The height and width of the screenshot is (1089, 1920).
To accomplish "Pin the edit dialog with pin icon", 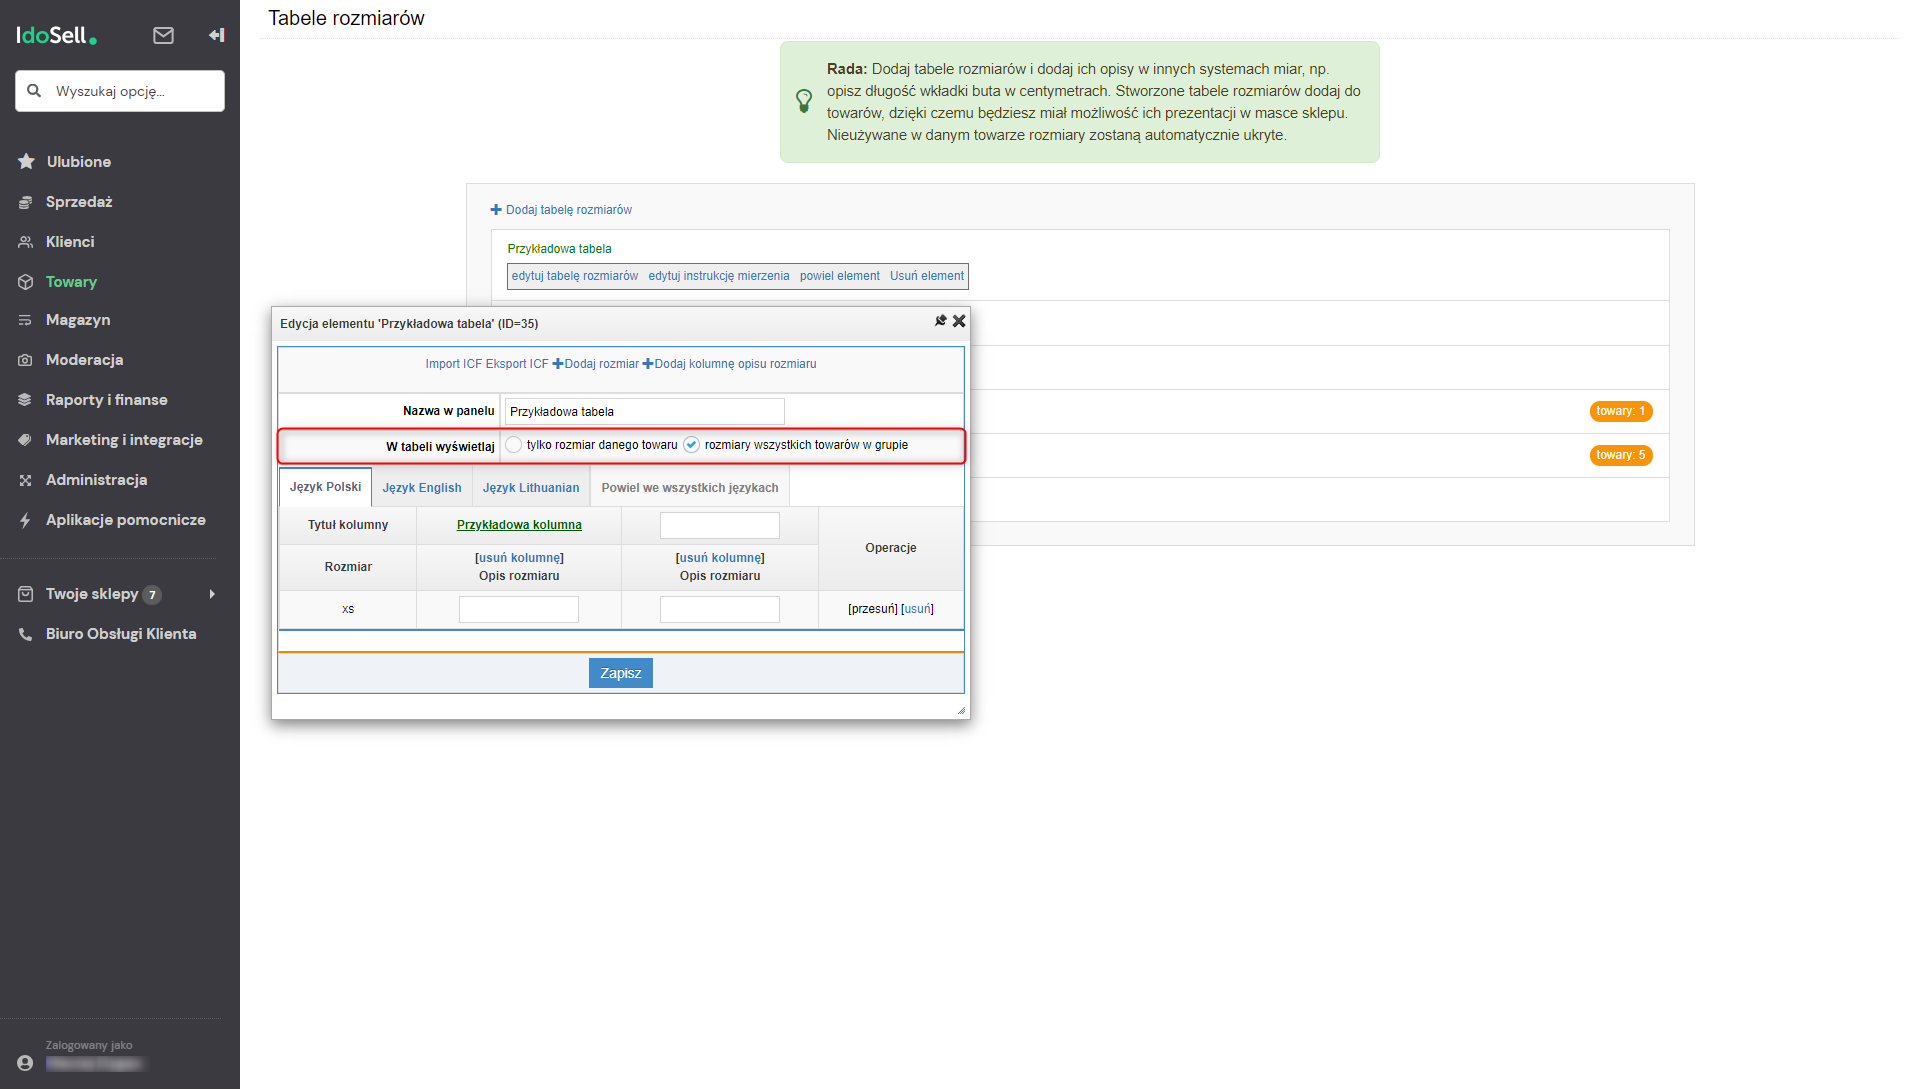I will (x=940, y=321).
